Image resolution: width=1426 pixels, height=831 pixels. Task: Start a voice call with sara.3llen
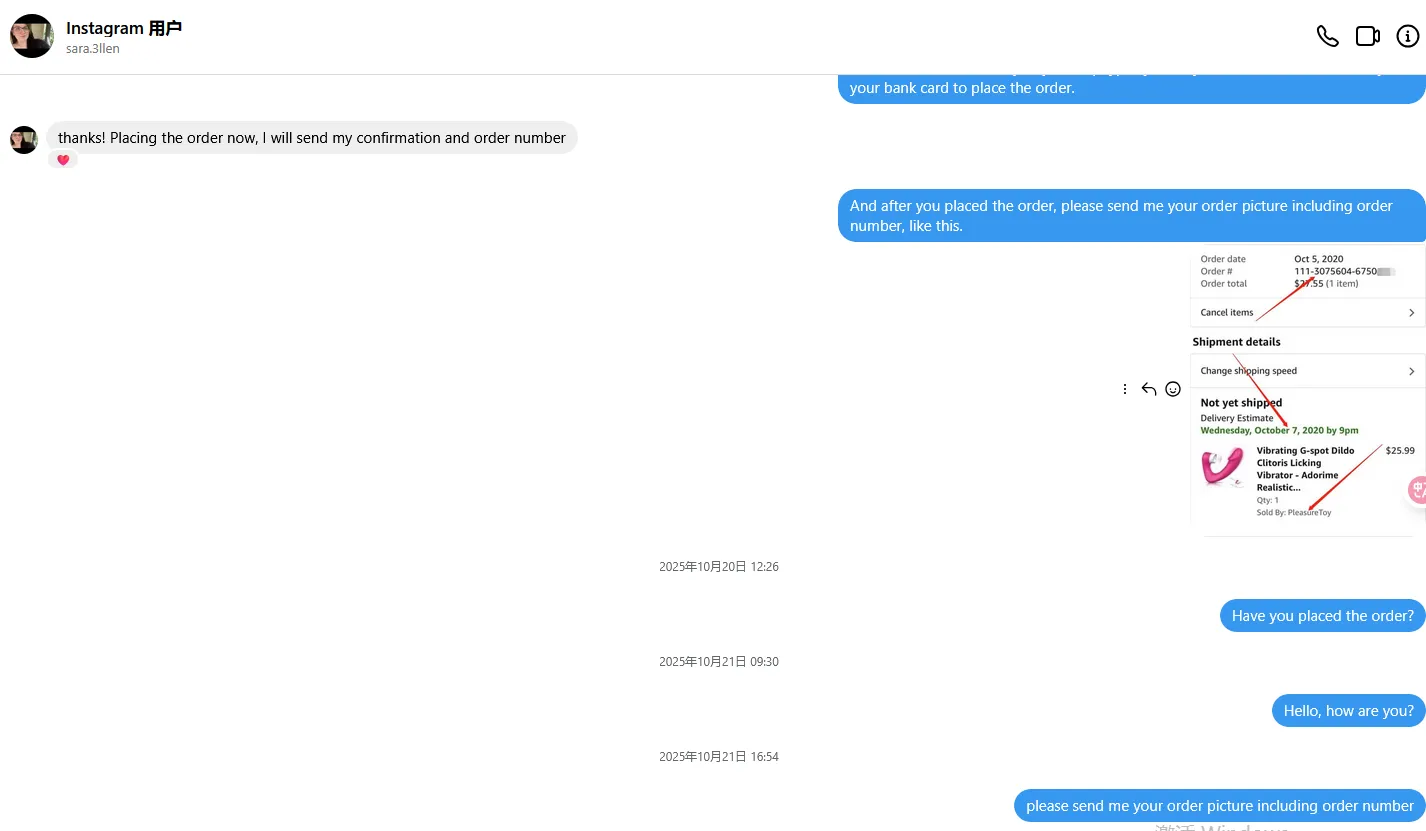1327,36
